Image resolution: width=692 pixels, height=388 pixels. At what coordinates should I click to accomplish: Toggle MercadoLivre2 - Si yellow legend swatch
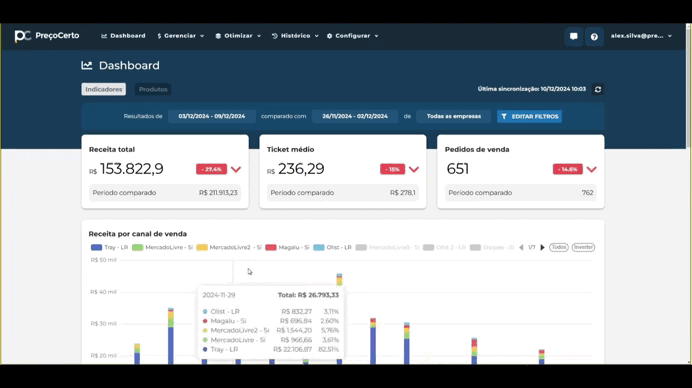coord(202,247)
